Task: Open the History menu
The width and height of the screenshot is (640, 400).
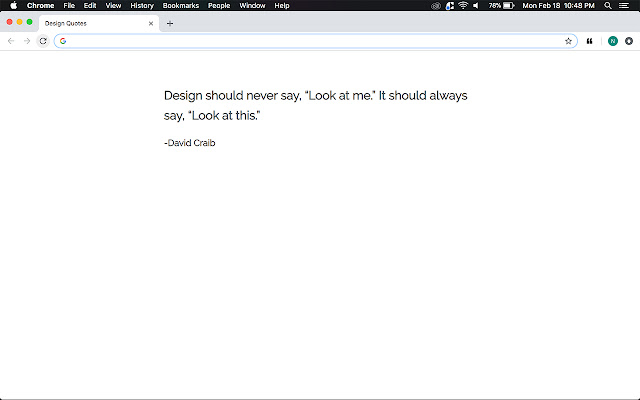Action: pyautogui.click(x=142, y=5)
